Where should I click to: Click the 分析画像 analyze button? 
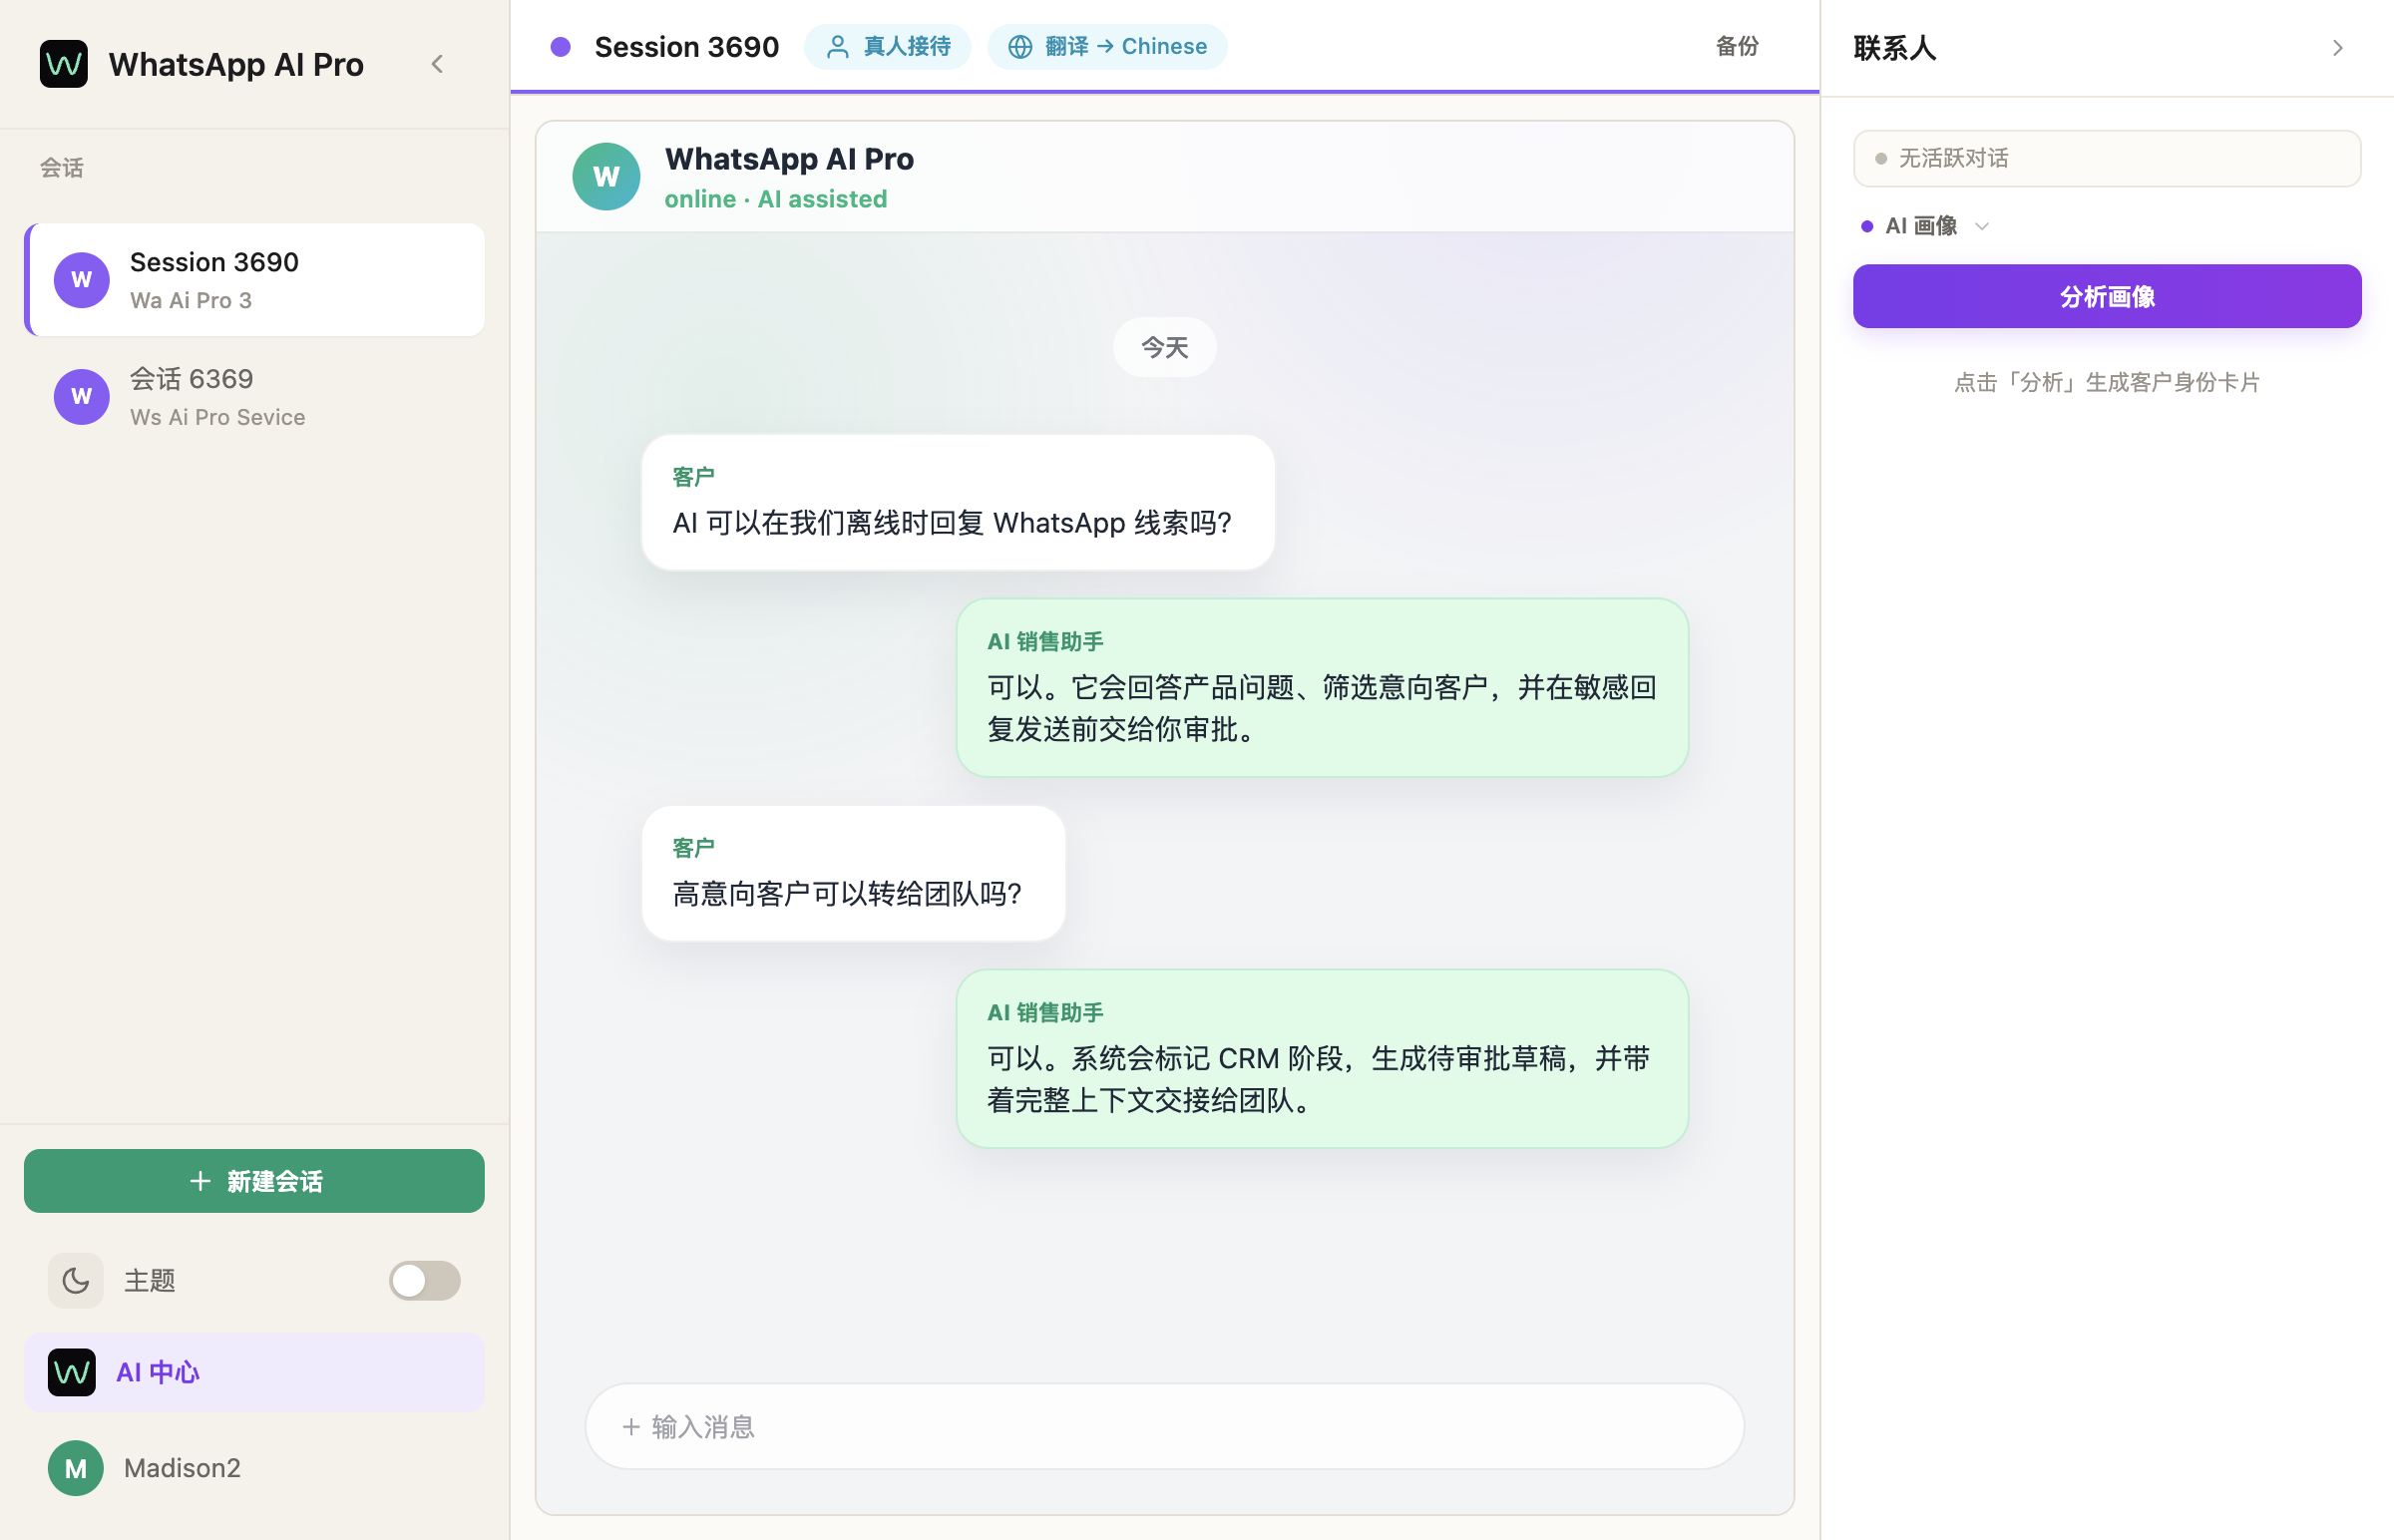(x=2107, y=297)
